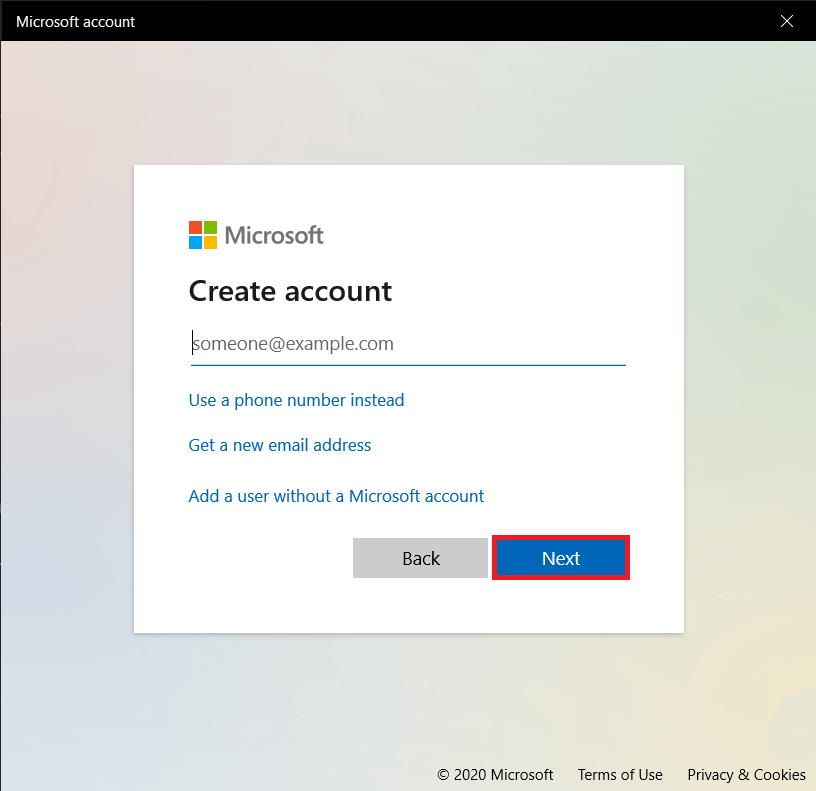Image resolution: width=816 pixels, height=791 pixels.
Task: Click the 2020 Microsoft copyright text
Action: pyautogui.click(x=495, y=775)
